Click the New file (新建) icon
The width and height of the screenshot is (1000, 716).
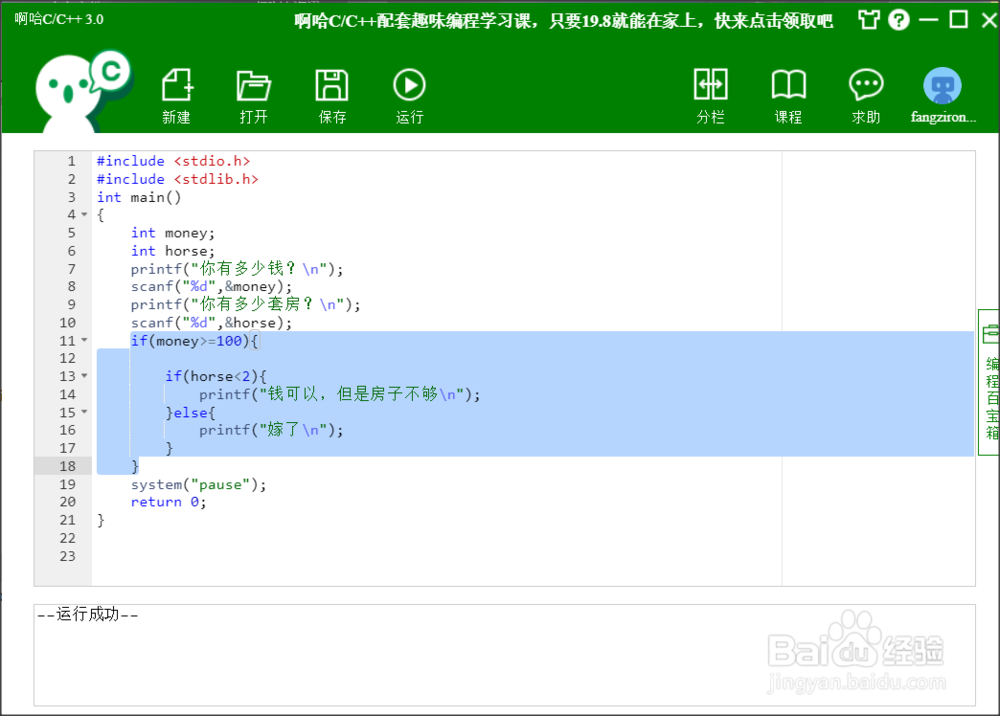point(177,85)
